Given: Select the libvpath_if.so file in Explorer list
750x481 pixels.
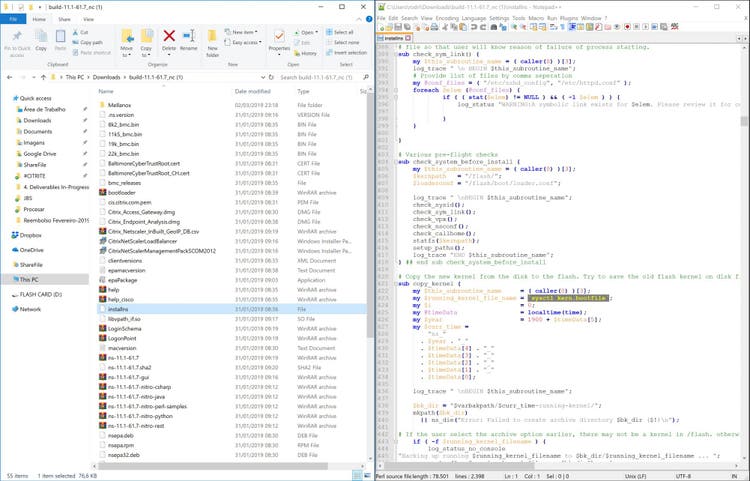Looking at the screenshot, I should point(124,319).
